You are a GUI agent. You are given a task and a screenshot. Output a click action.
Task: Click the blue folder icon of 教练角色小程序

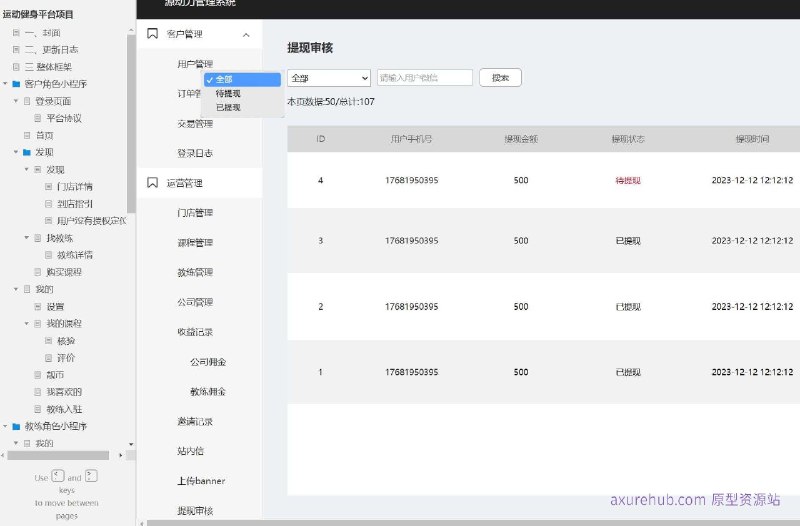(x=16, y=426)
